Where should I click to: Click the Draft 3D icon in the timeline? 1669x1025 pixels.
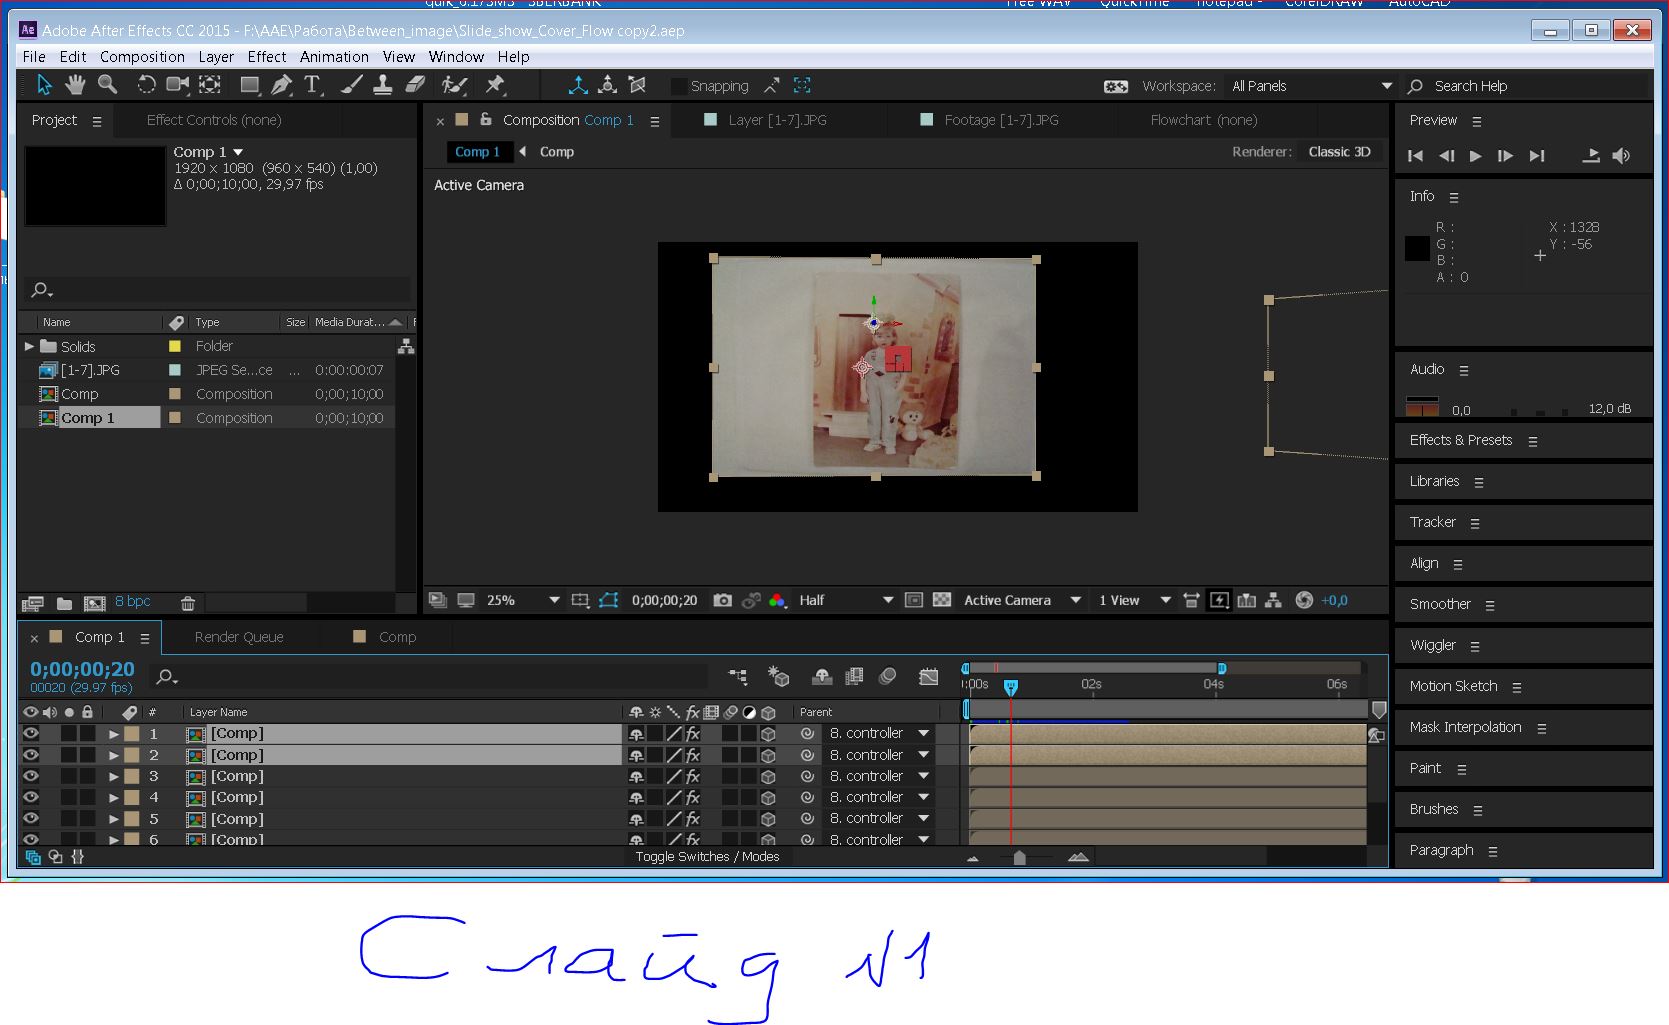tap(778, 677)
